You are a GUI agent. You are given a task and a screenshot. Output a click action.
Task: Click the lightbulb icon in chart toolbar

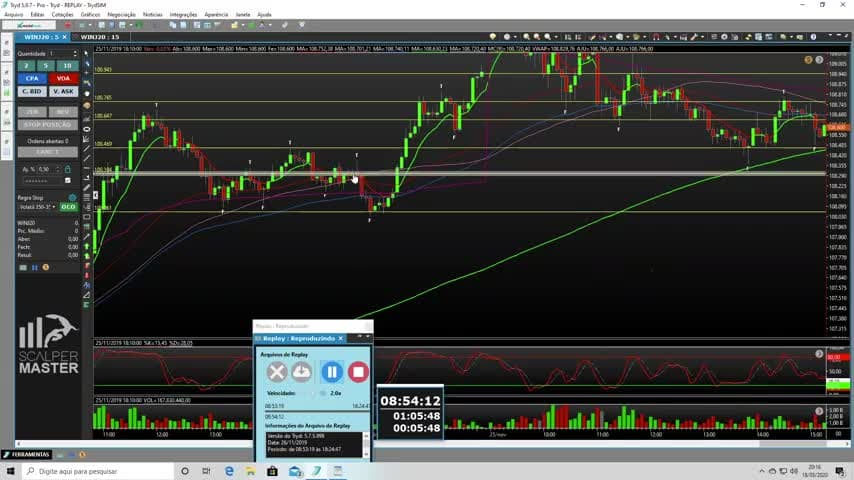(493, 37)
